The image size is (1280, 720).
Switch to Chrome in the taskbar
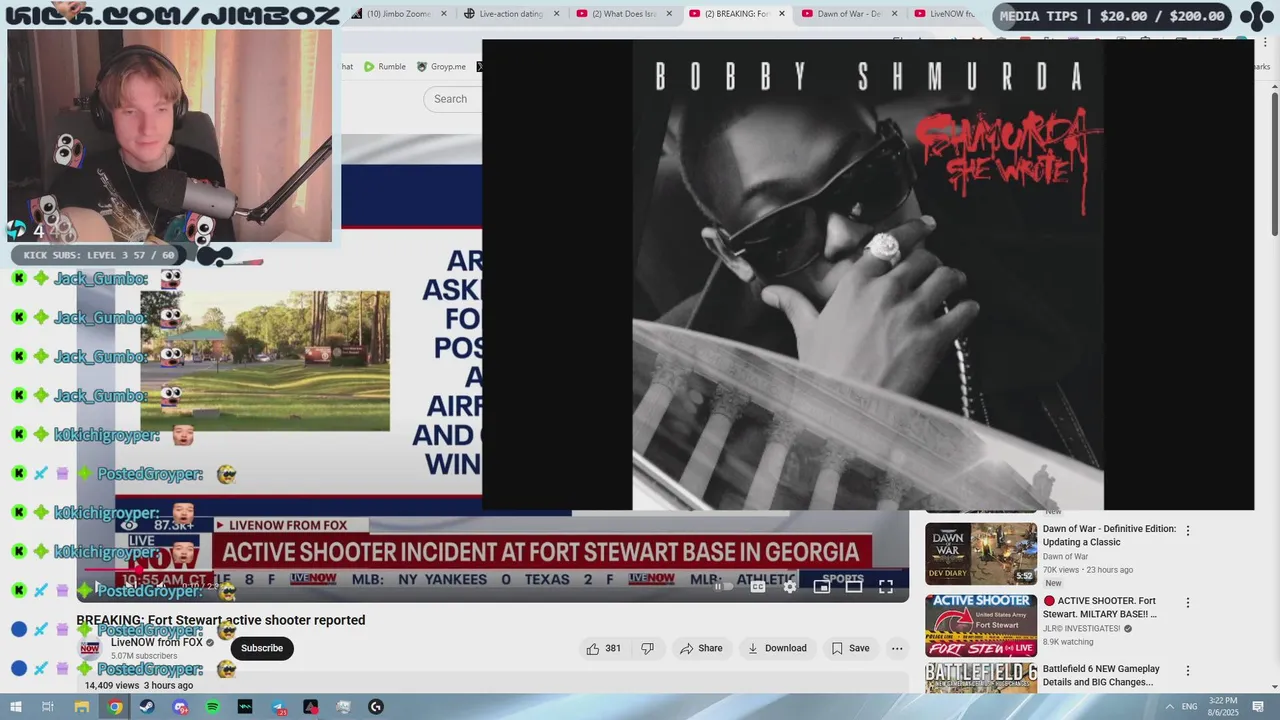(x=115, y=707)
